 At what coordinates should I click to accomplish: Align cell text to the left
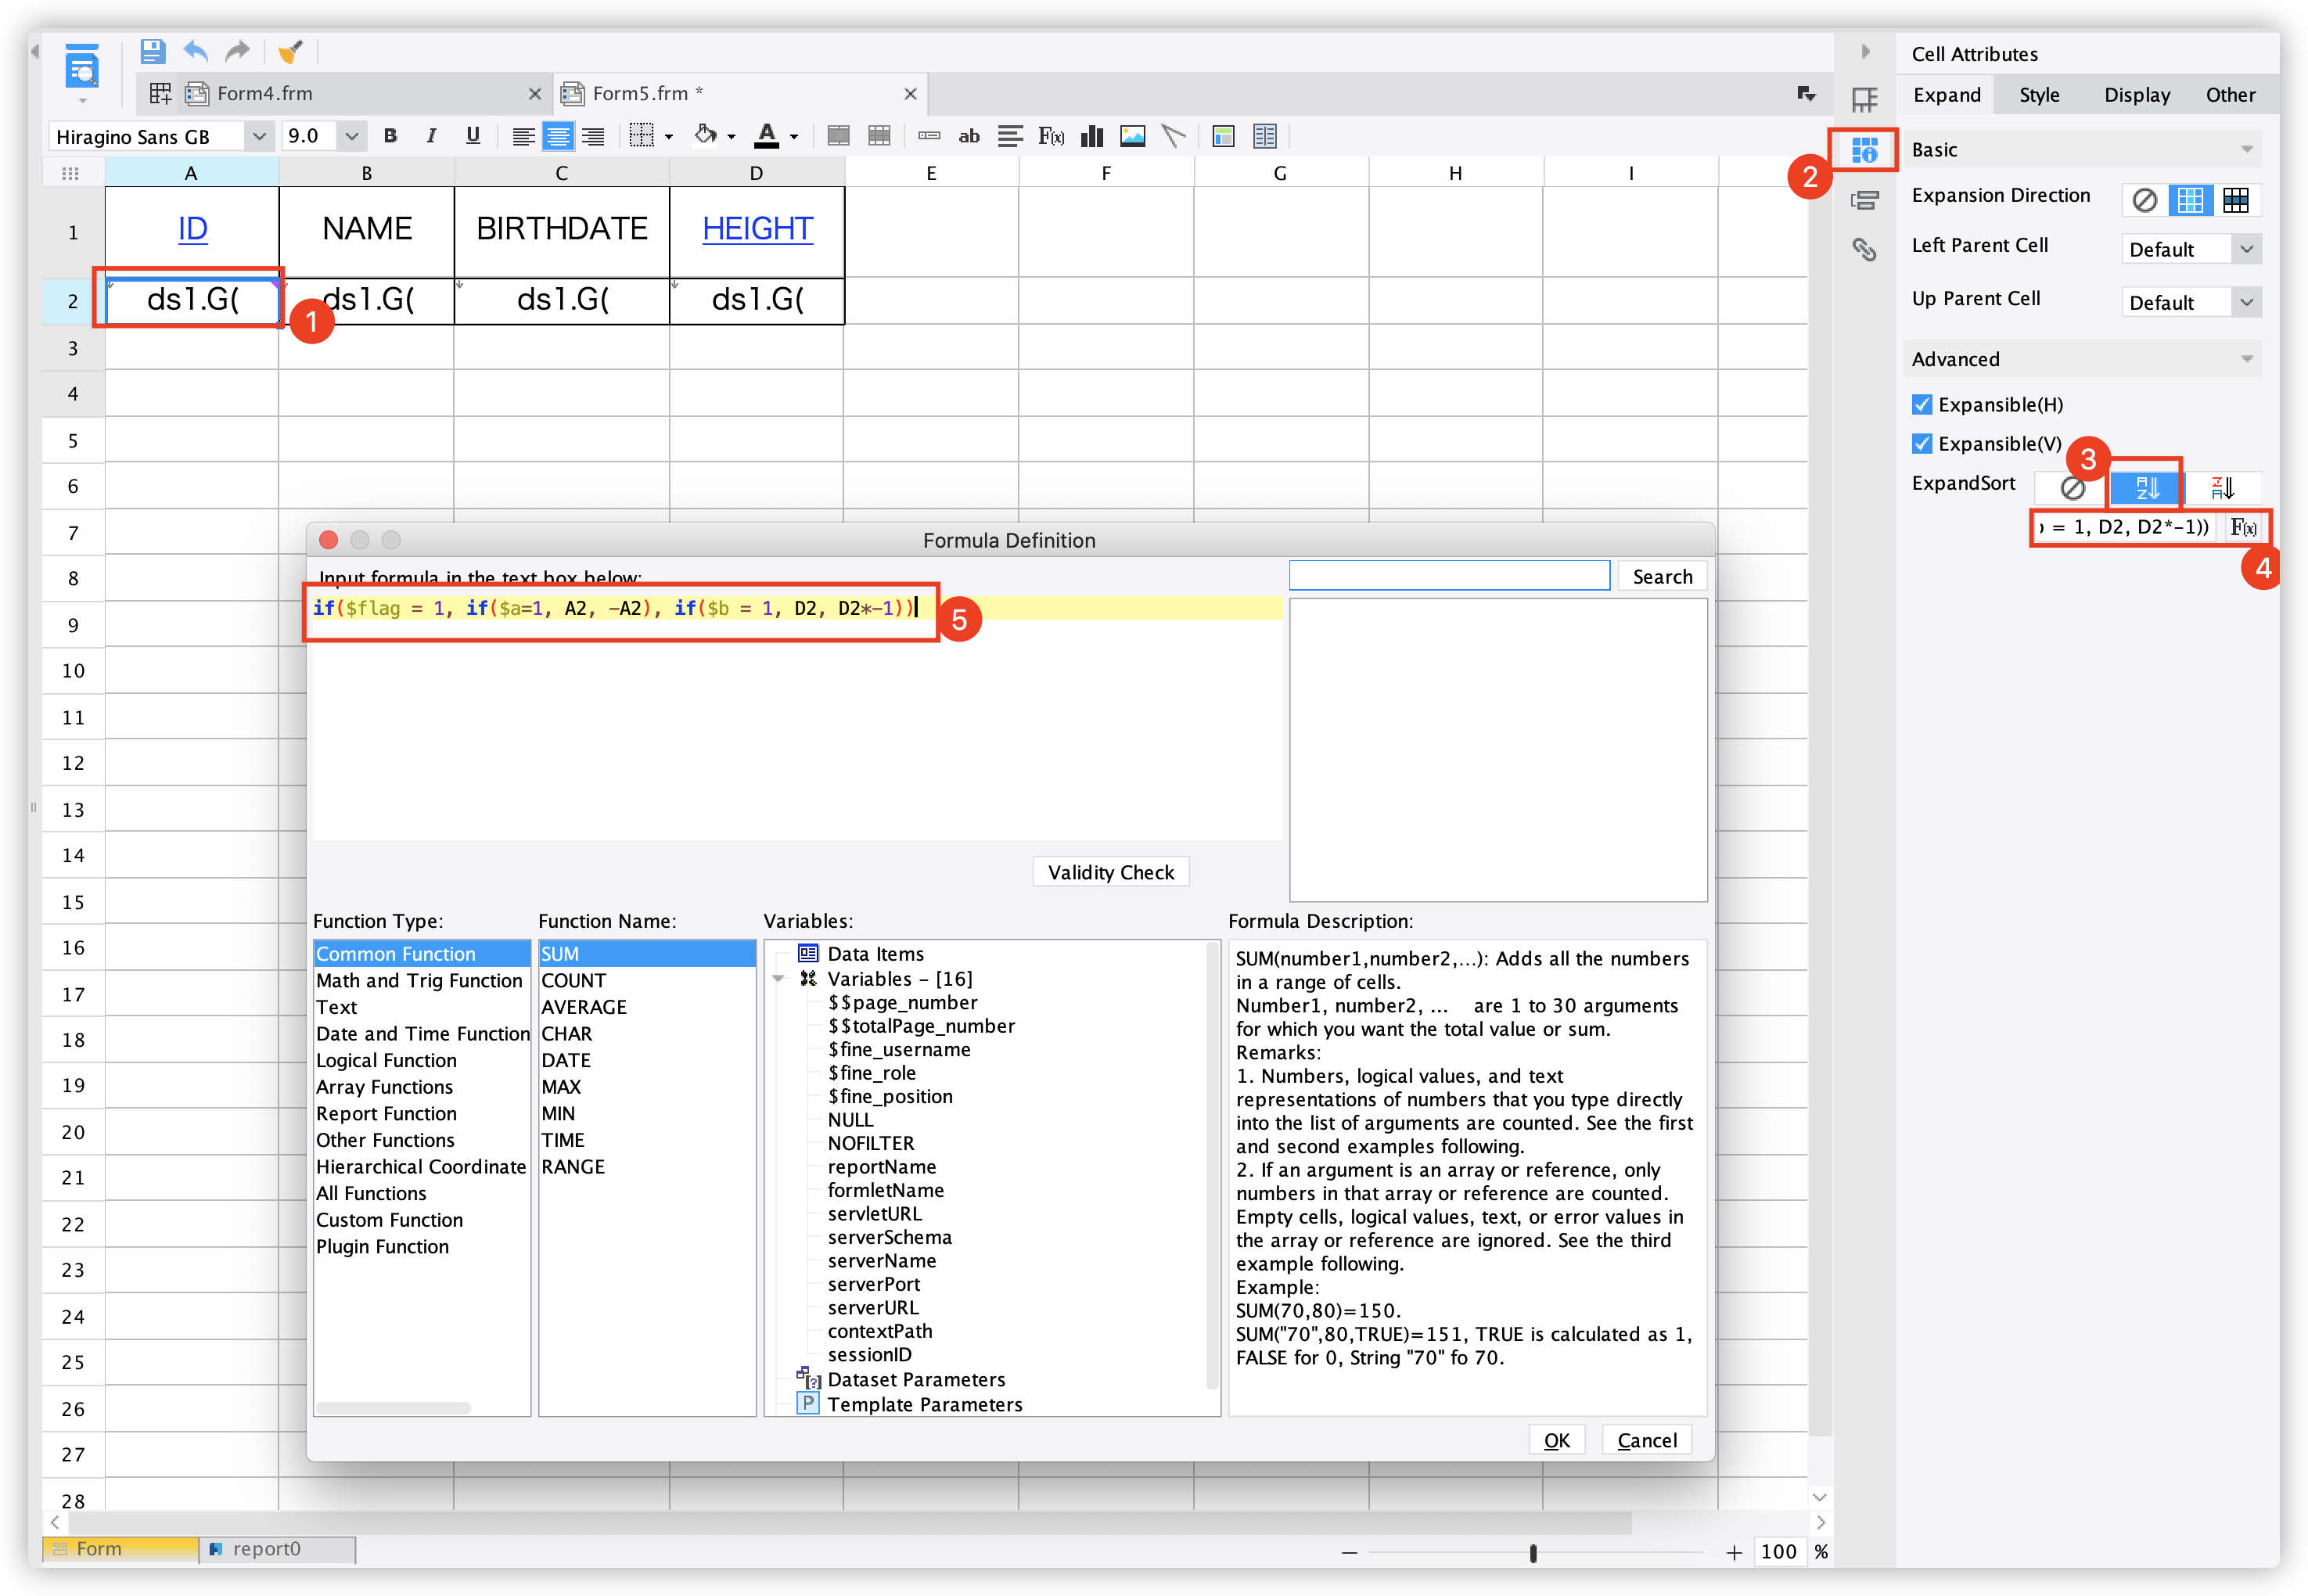click(523, 136)
